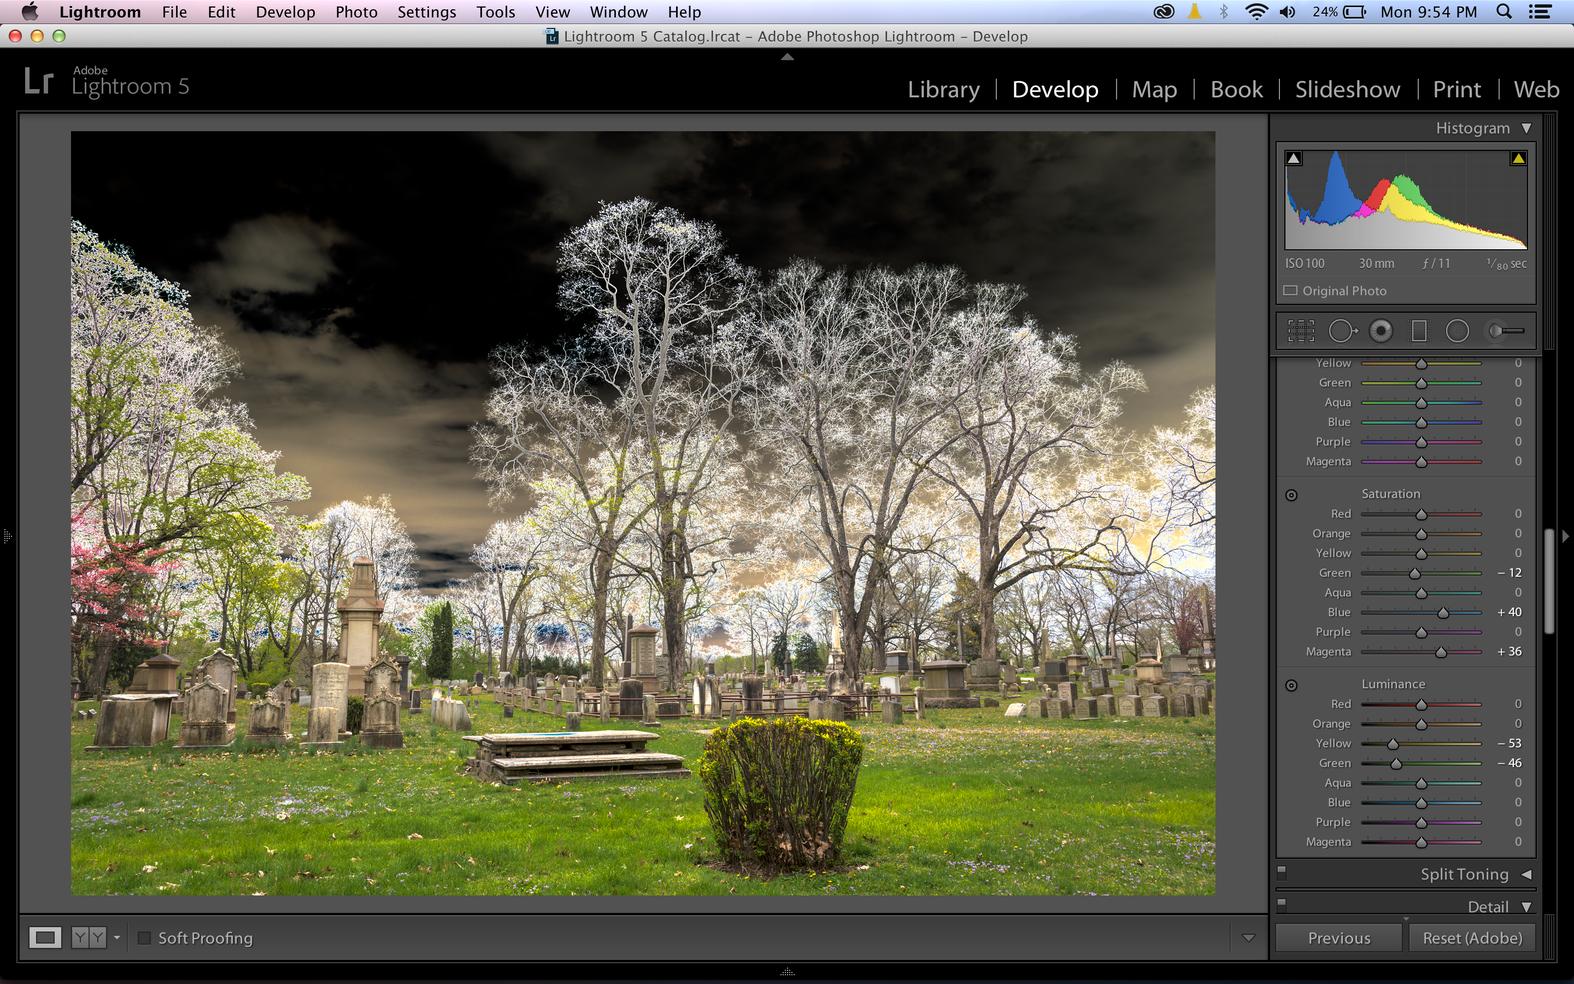Click the Saturation targeted adjustment tool
The image size is (1574, 984).
pos(1291,495)
